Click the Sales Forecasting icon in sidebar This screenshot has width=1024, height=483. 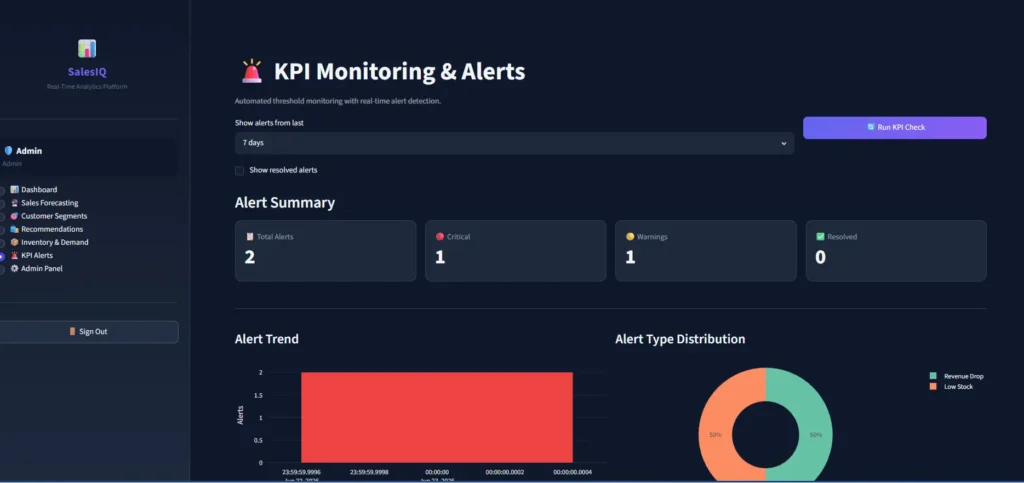tap(14, 203)
